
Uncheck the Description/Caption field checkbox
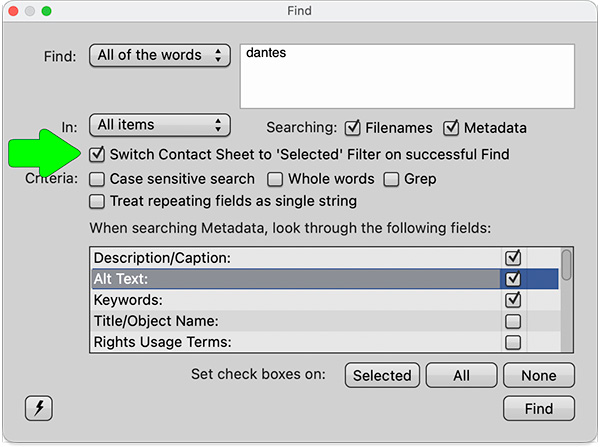point(513,258)
